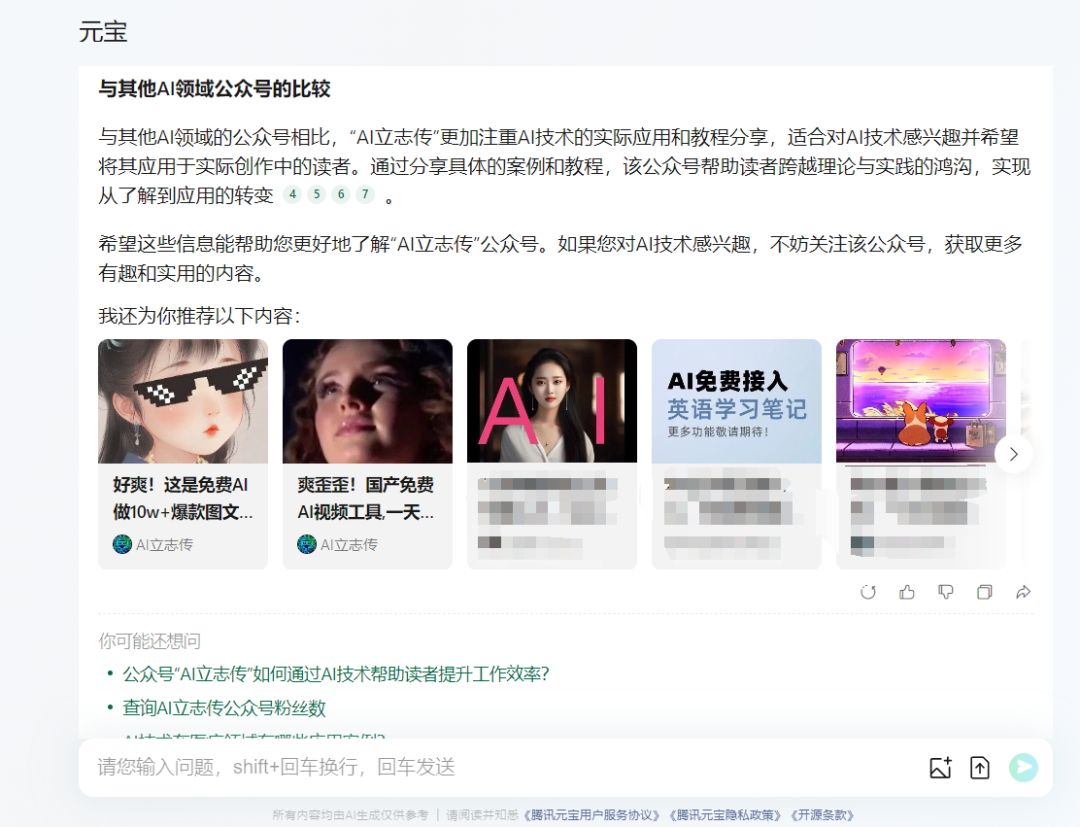Open suggested question about AI提升工作效率

tap(336, 674)
